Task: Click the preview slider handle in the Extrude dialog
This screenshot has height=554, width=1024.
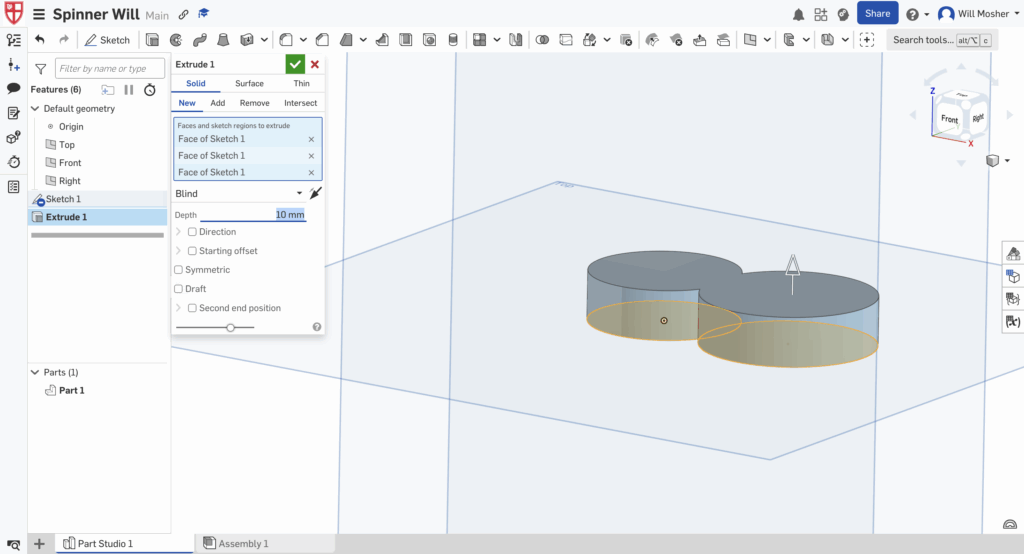Action: coord(231,327)
